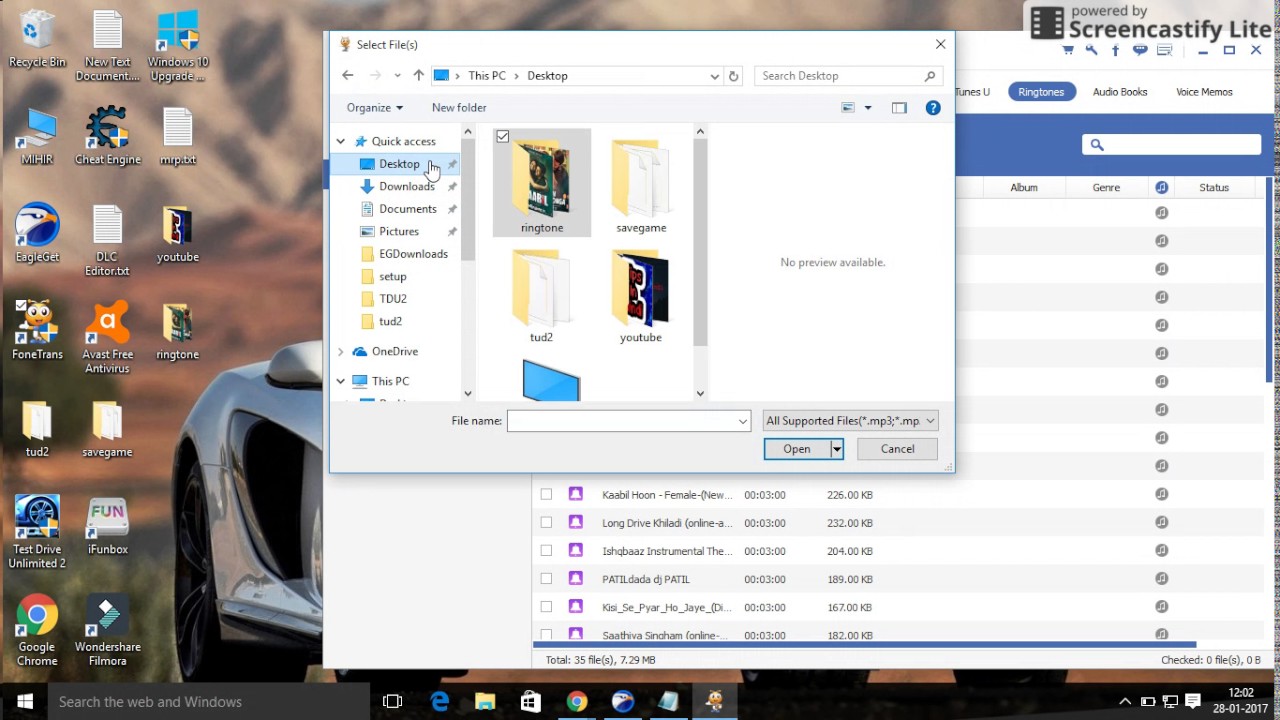Switch to the Audio Books tab
Screen dimensions: 1280x720
1120,91
